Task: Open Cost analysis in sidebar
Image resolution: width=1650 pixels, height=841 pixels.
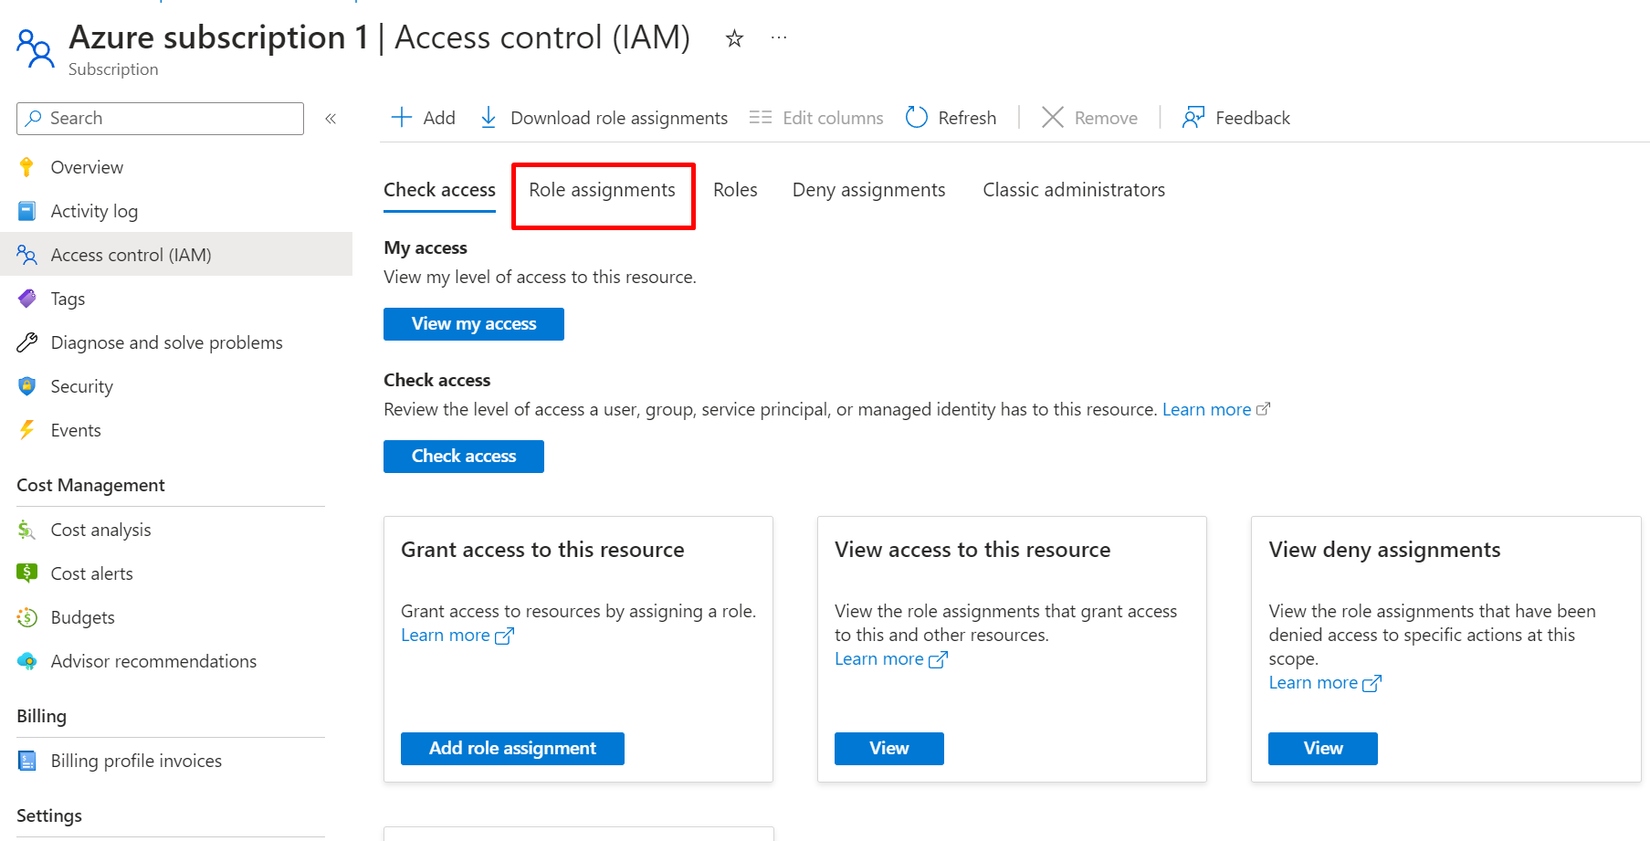Action: pyautogui.click(x=100, y=530)
